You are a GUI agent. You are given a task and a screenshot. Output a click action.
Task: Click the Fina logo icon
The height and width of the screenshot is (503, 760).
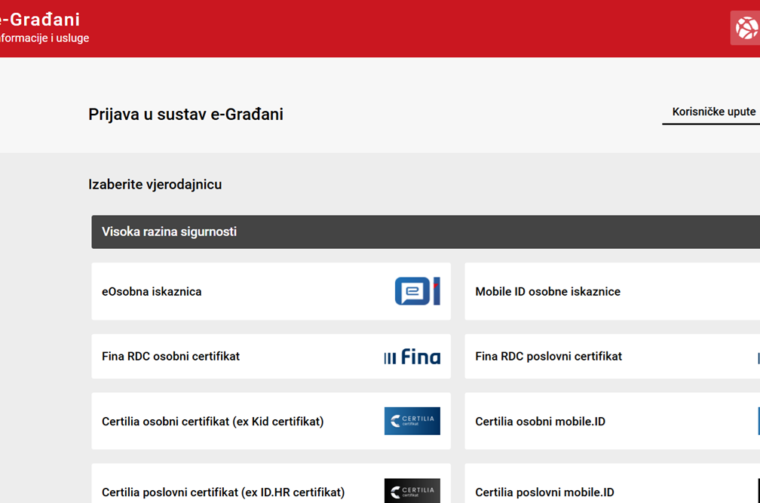412,357
